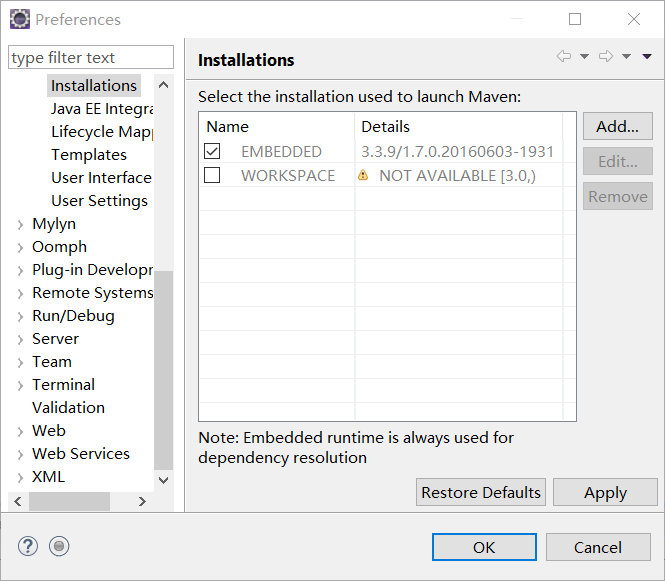Image resolution: width=665 pixels, height=581 pixels.
Task: Expand the Team tree node
Action: (20, 363)
